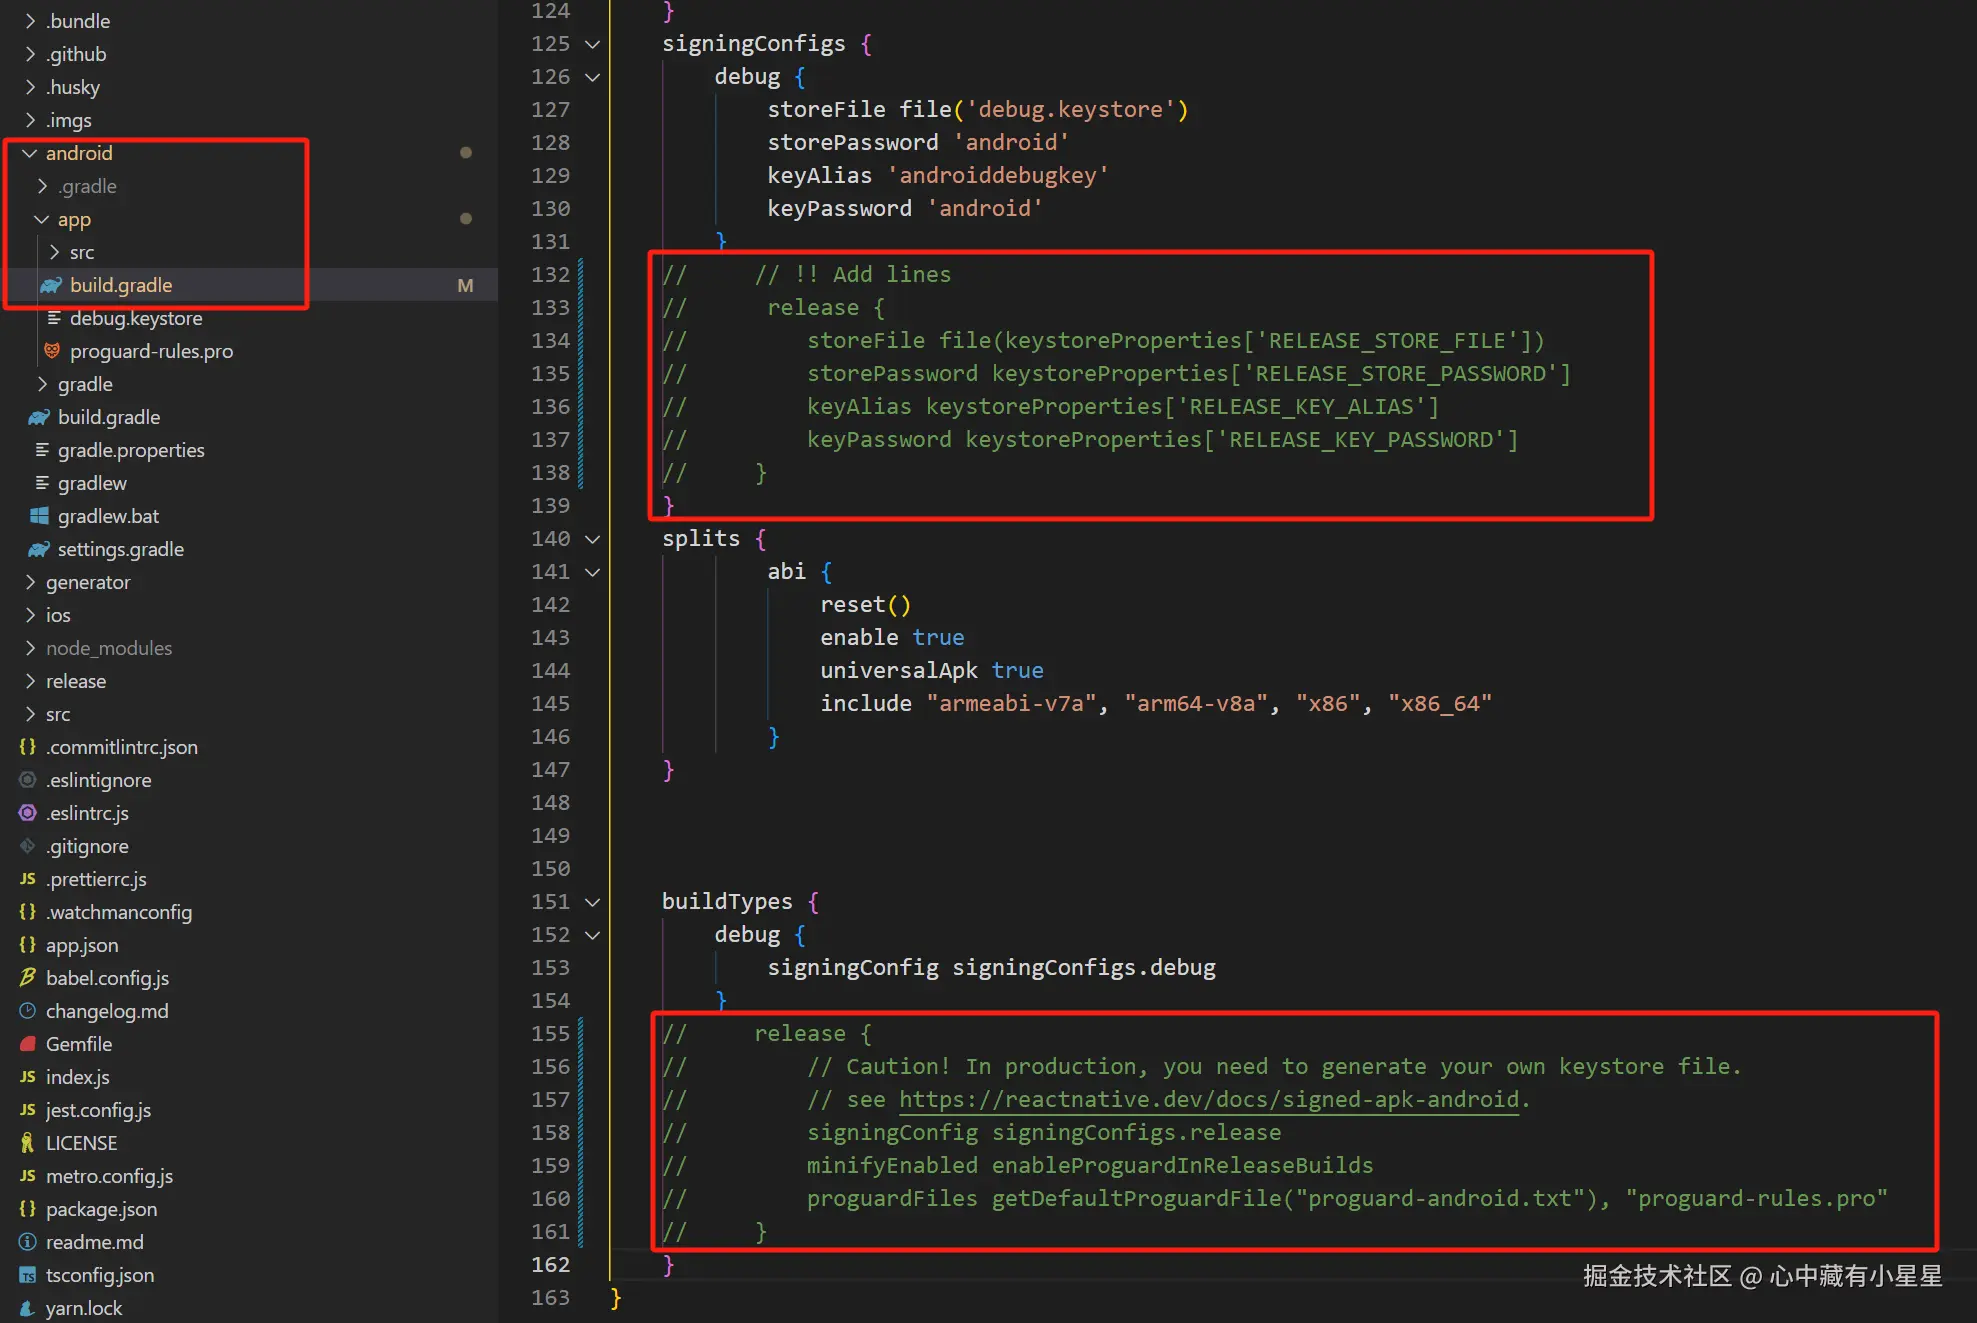Click the ruby icon beside Gemfile

click(28, 1044)
